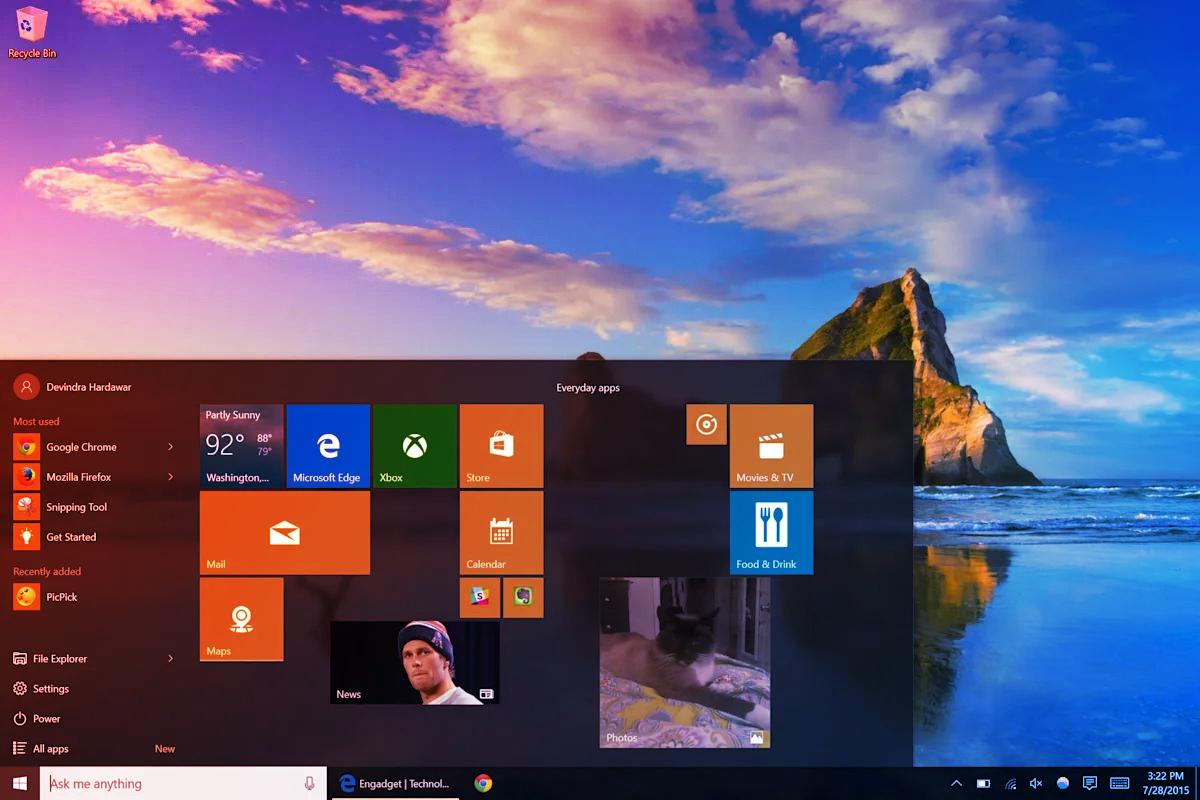Click the Ask me anything search box

tap(183, 784)
